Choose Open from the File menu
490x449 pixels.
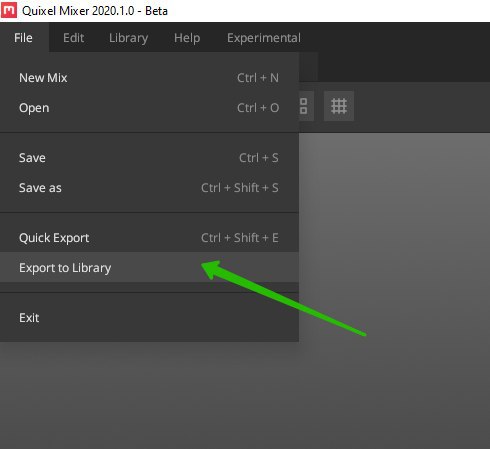pos(149,108)
